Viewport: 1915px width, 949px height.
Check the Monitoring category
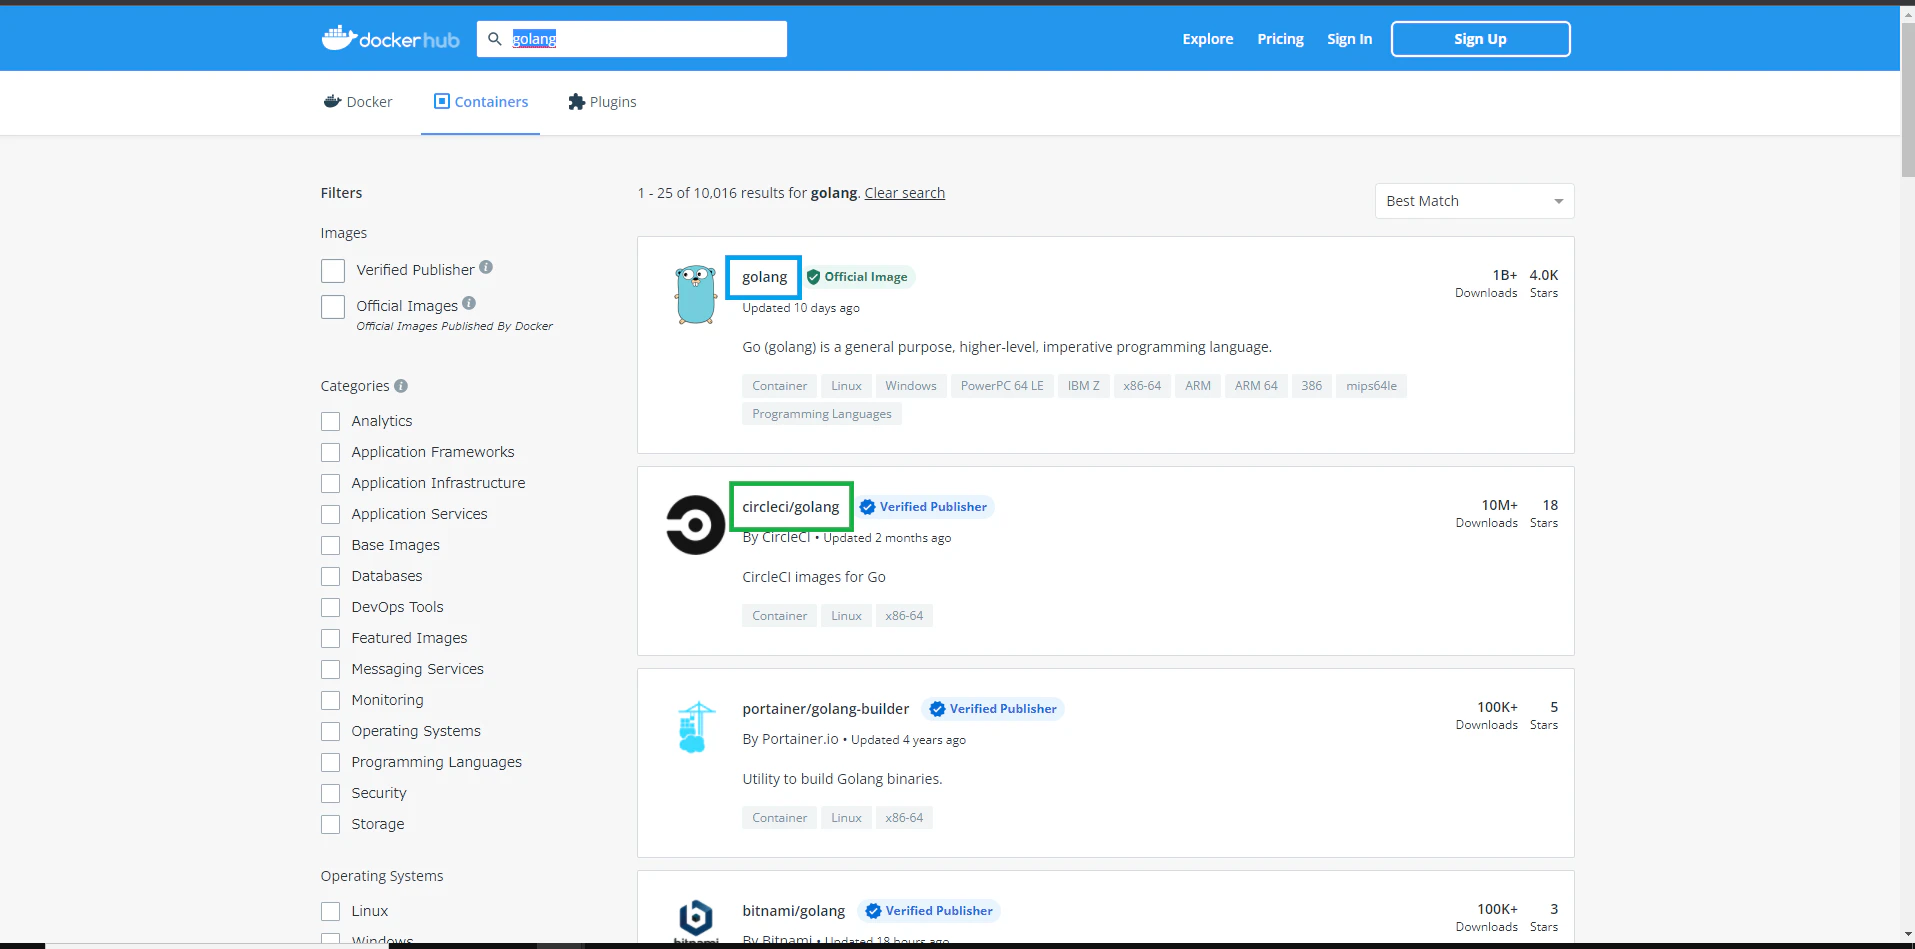tap(330, 700)
